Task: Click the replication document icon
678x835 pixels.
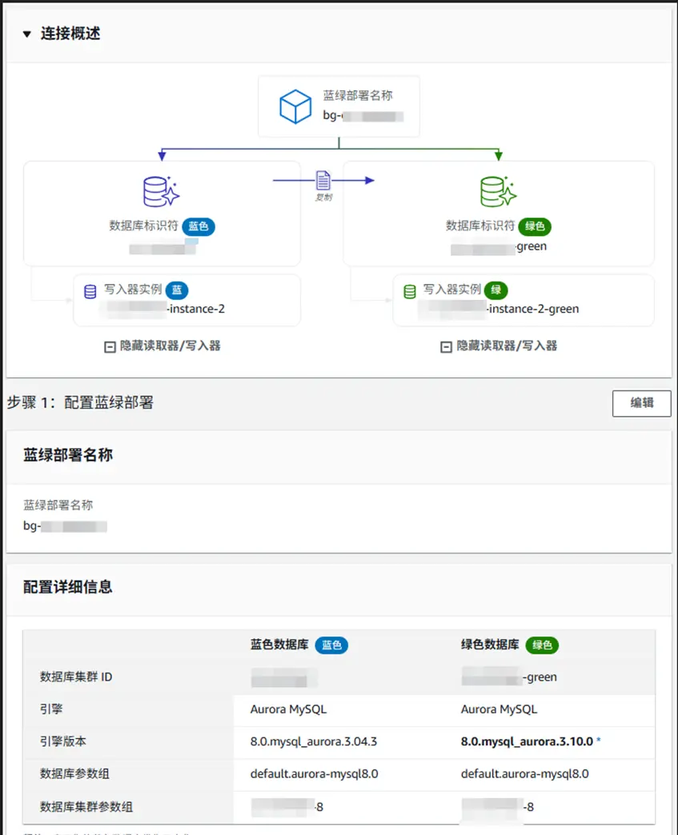Action: [323, 180]
